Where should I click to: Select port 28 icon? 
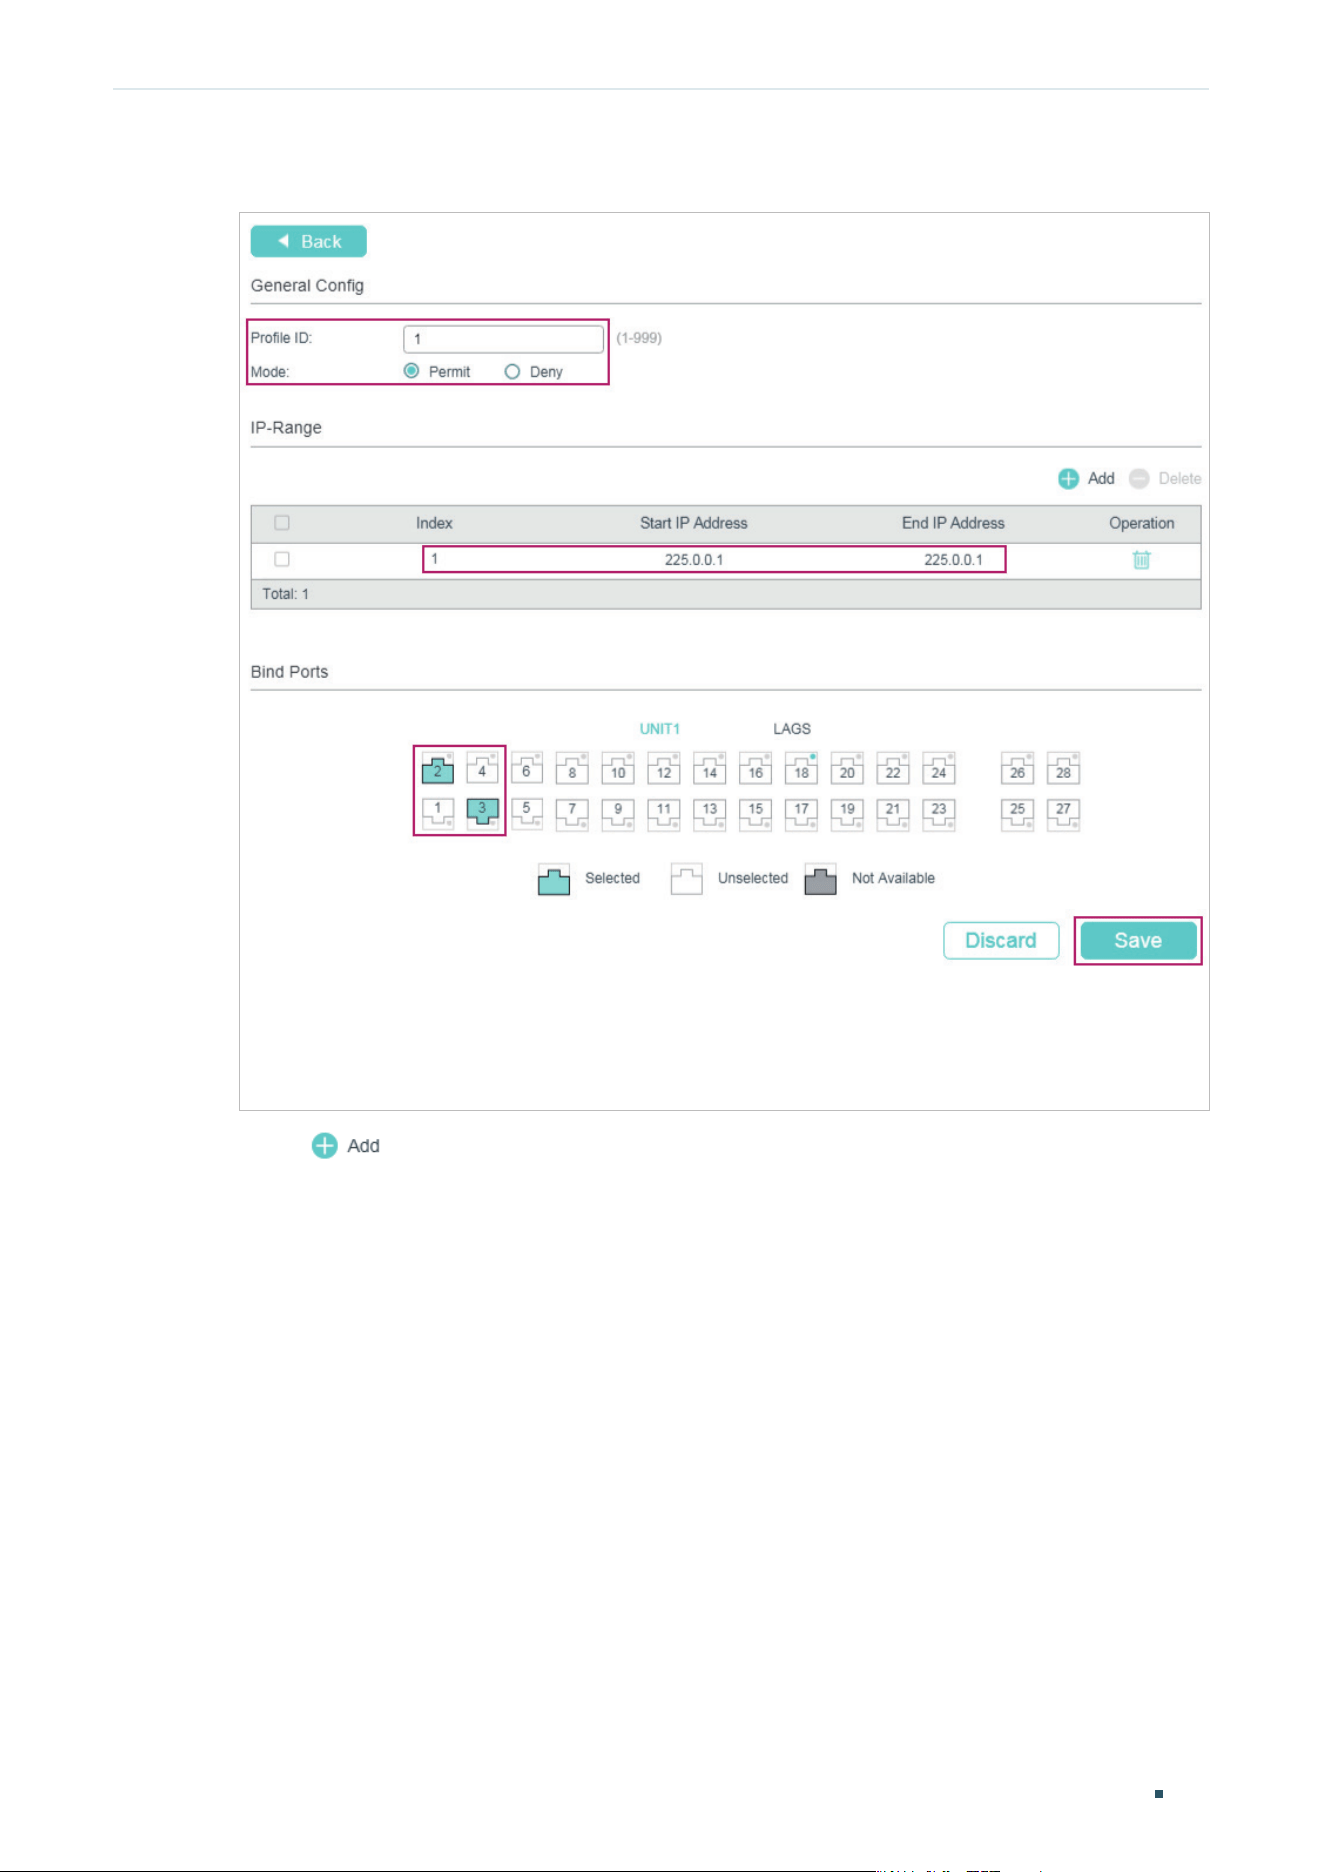[x=1063, y=768]
